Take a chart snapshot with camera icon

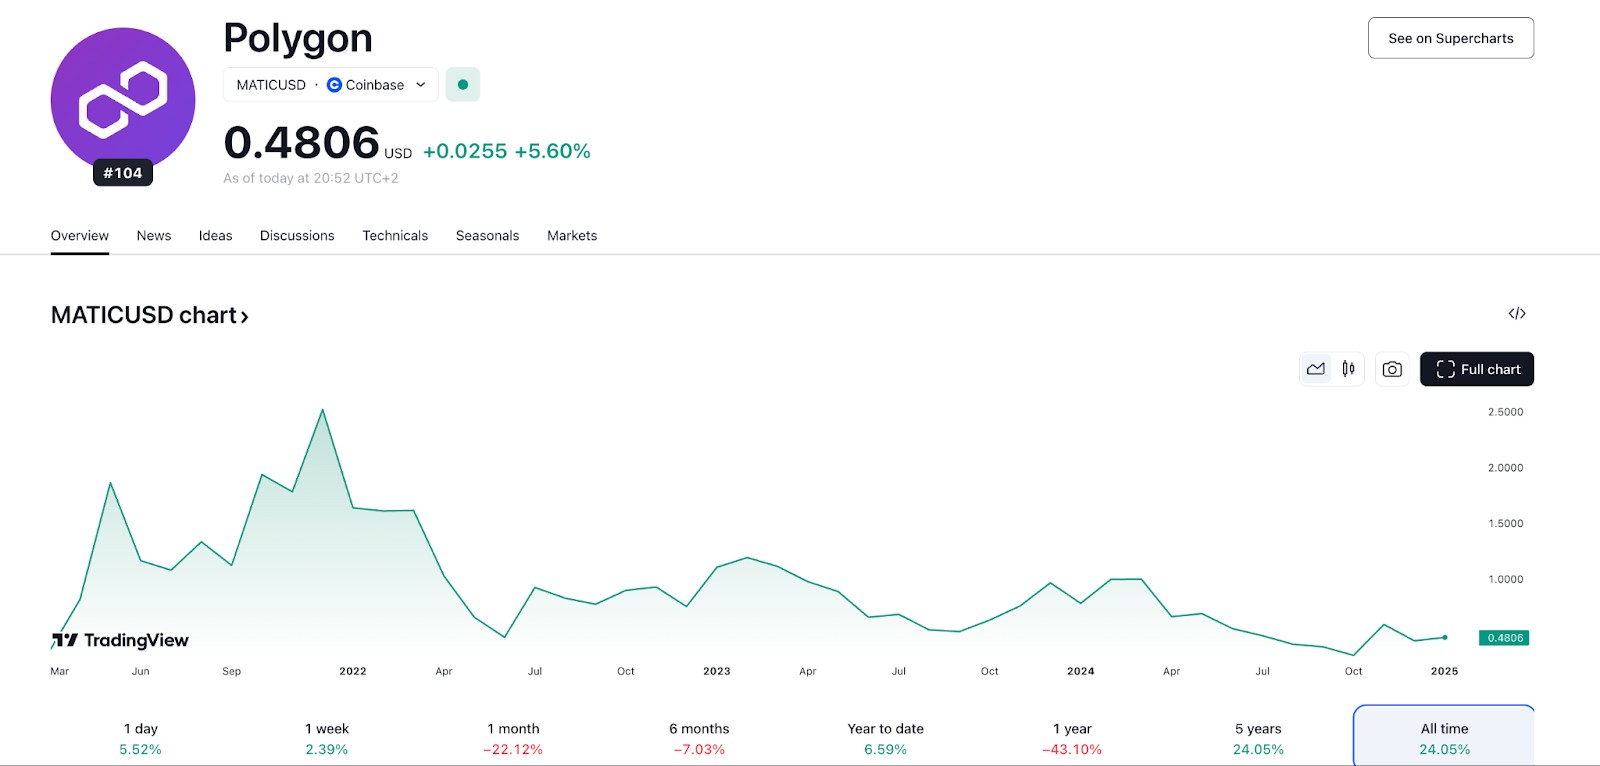[x=1392, y=369]
